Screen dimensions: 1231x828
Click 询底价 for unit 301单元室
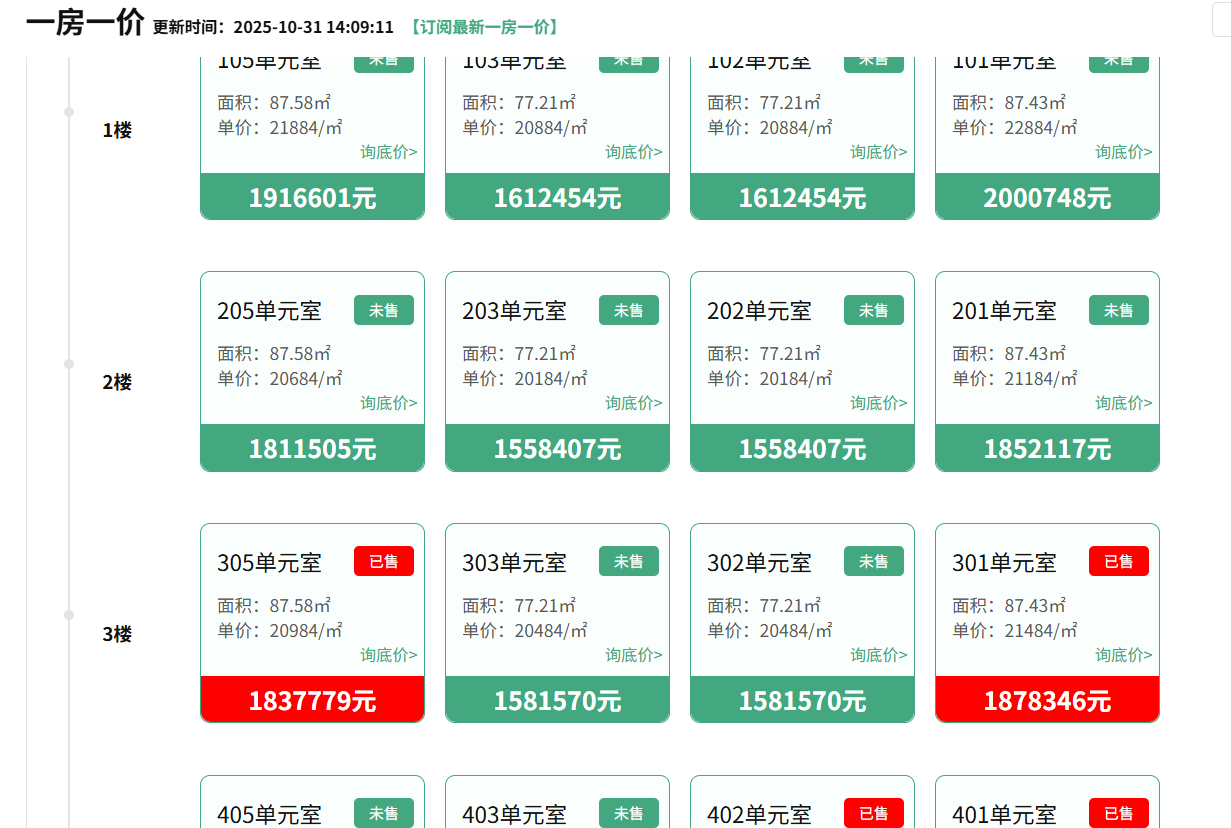point(1123,655)
